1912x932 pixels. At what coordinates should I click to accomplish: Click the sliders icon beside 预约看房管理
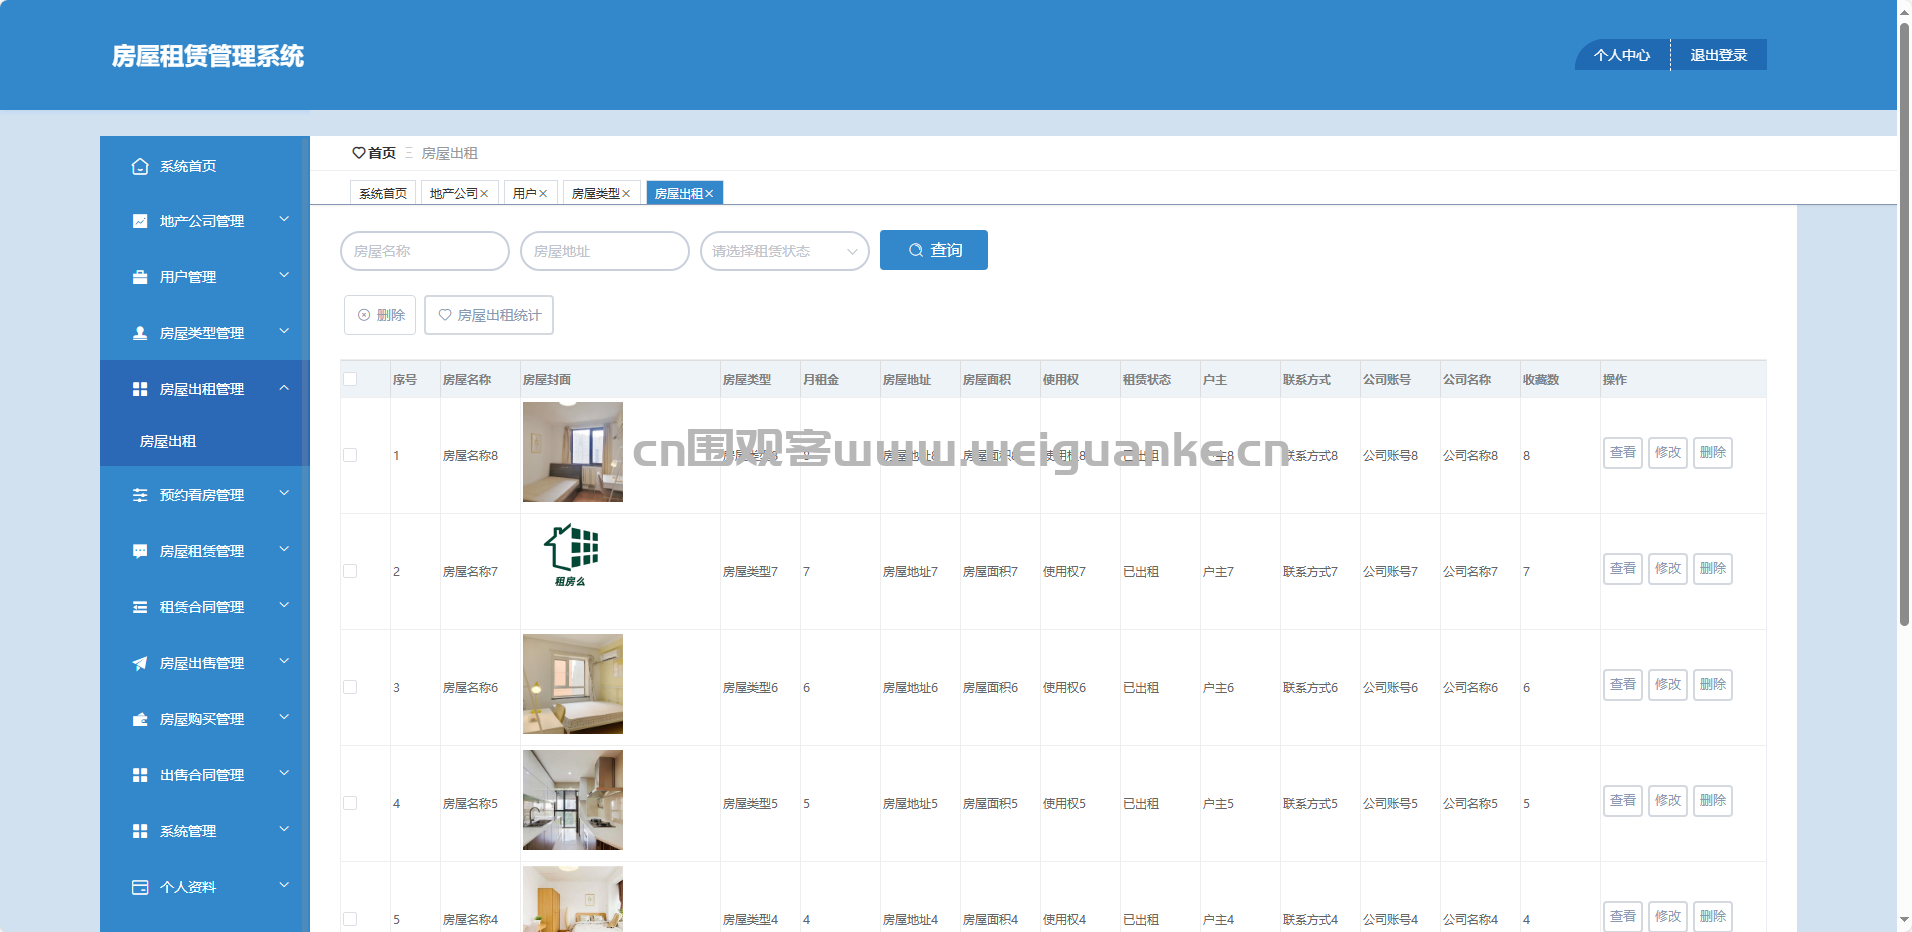coord(140,495)
